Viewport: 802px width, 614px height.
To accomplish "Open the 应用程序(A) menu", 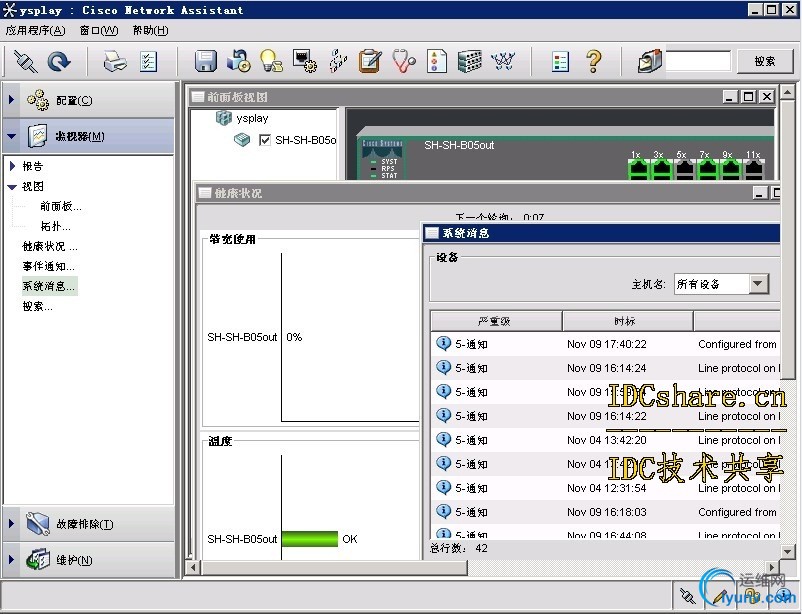I will (35, 31).
